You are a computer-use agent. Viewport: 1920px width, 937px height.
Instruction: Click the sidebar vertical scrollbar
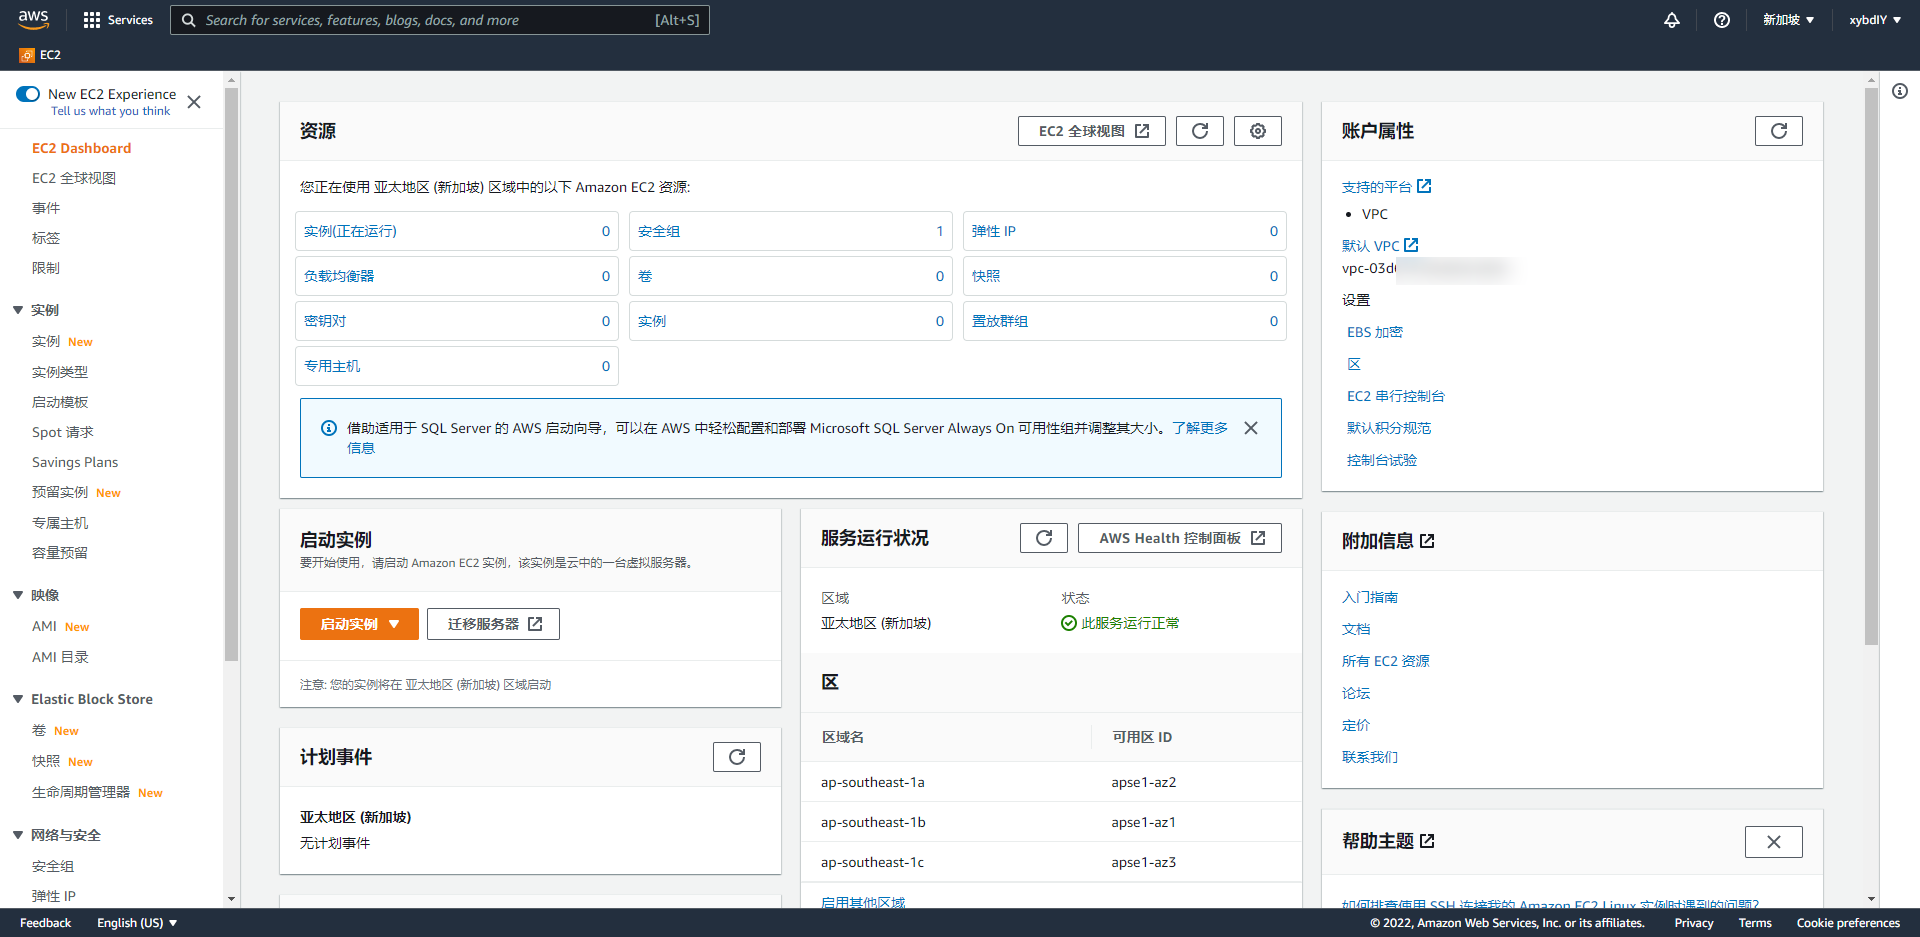[x=231, y=374]
